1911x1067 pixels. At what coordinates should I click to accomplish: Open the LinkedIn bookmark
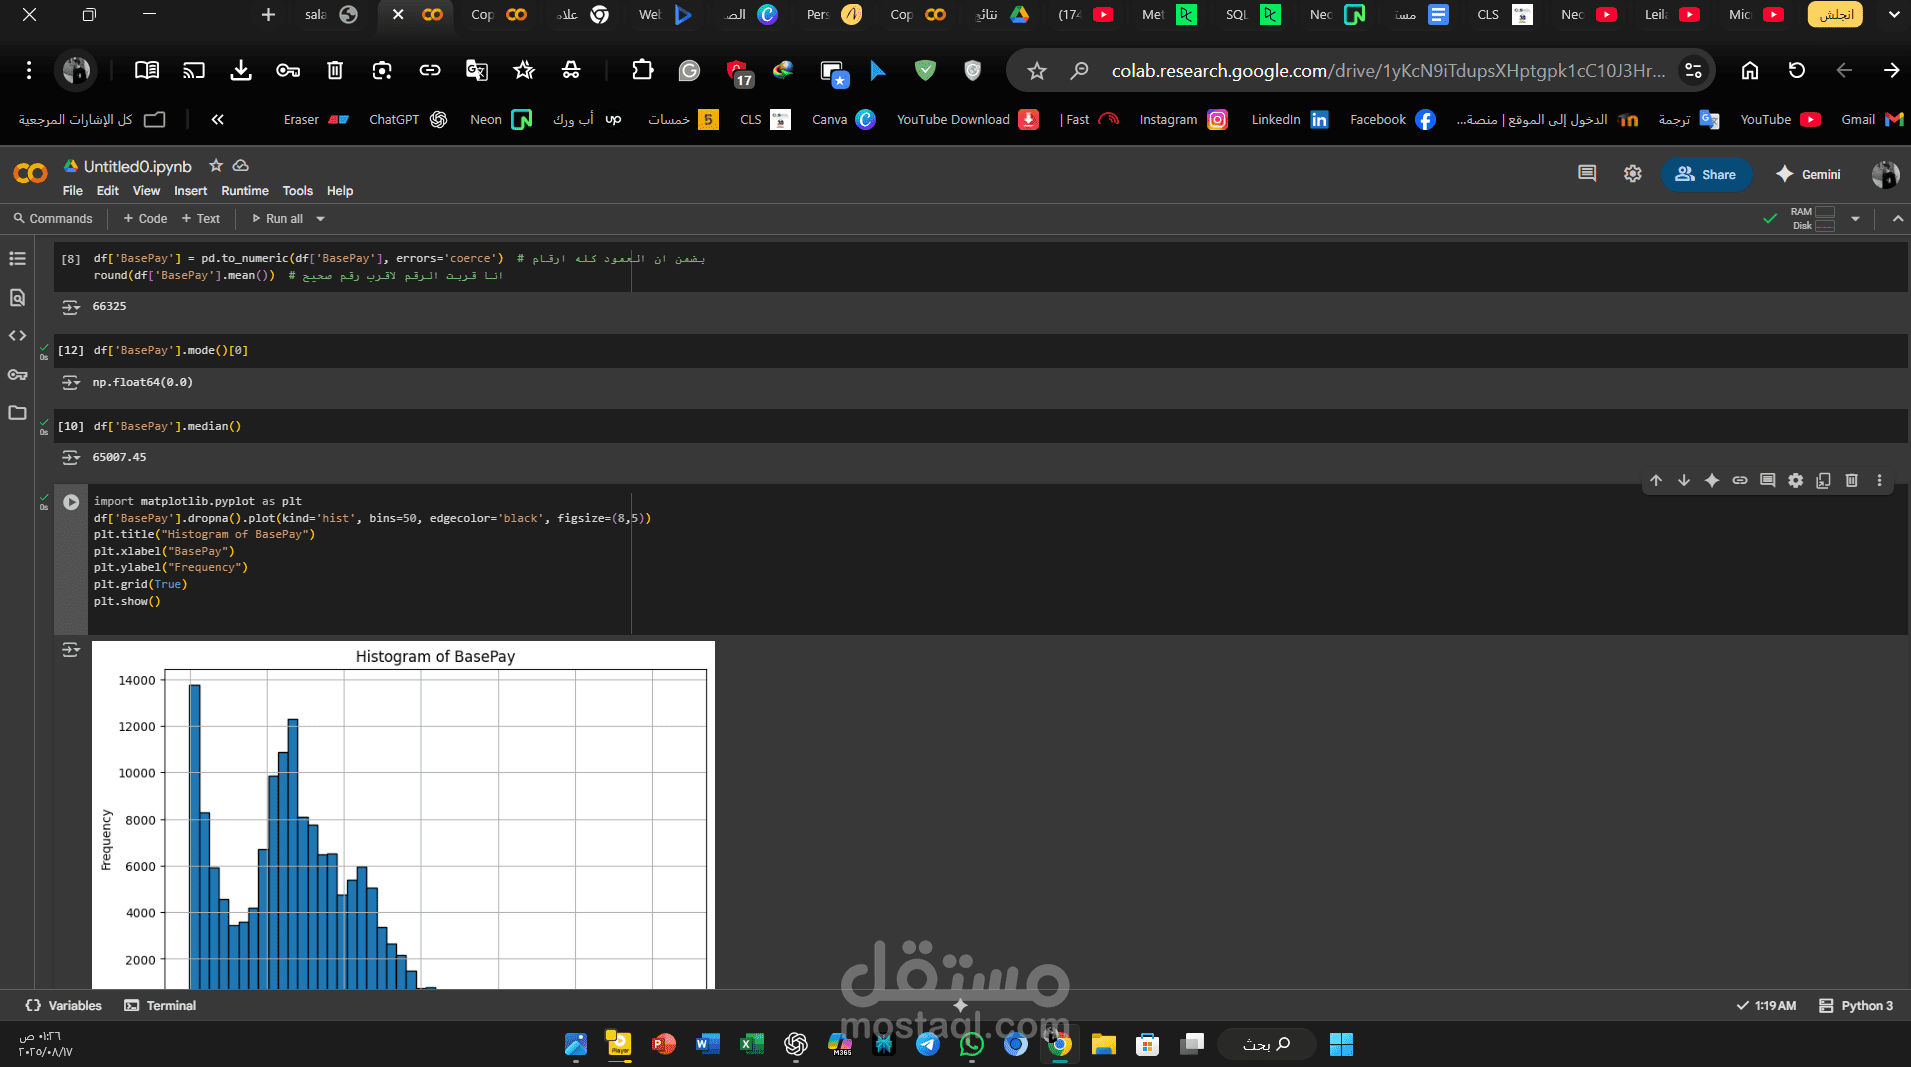1290,120
